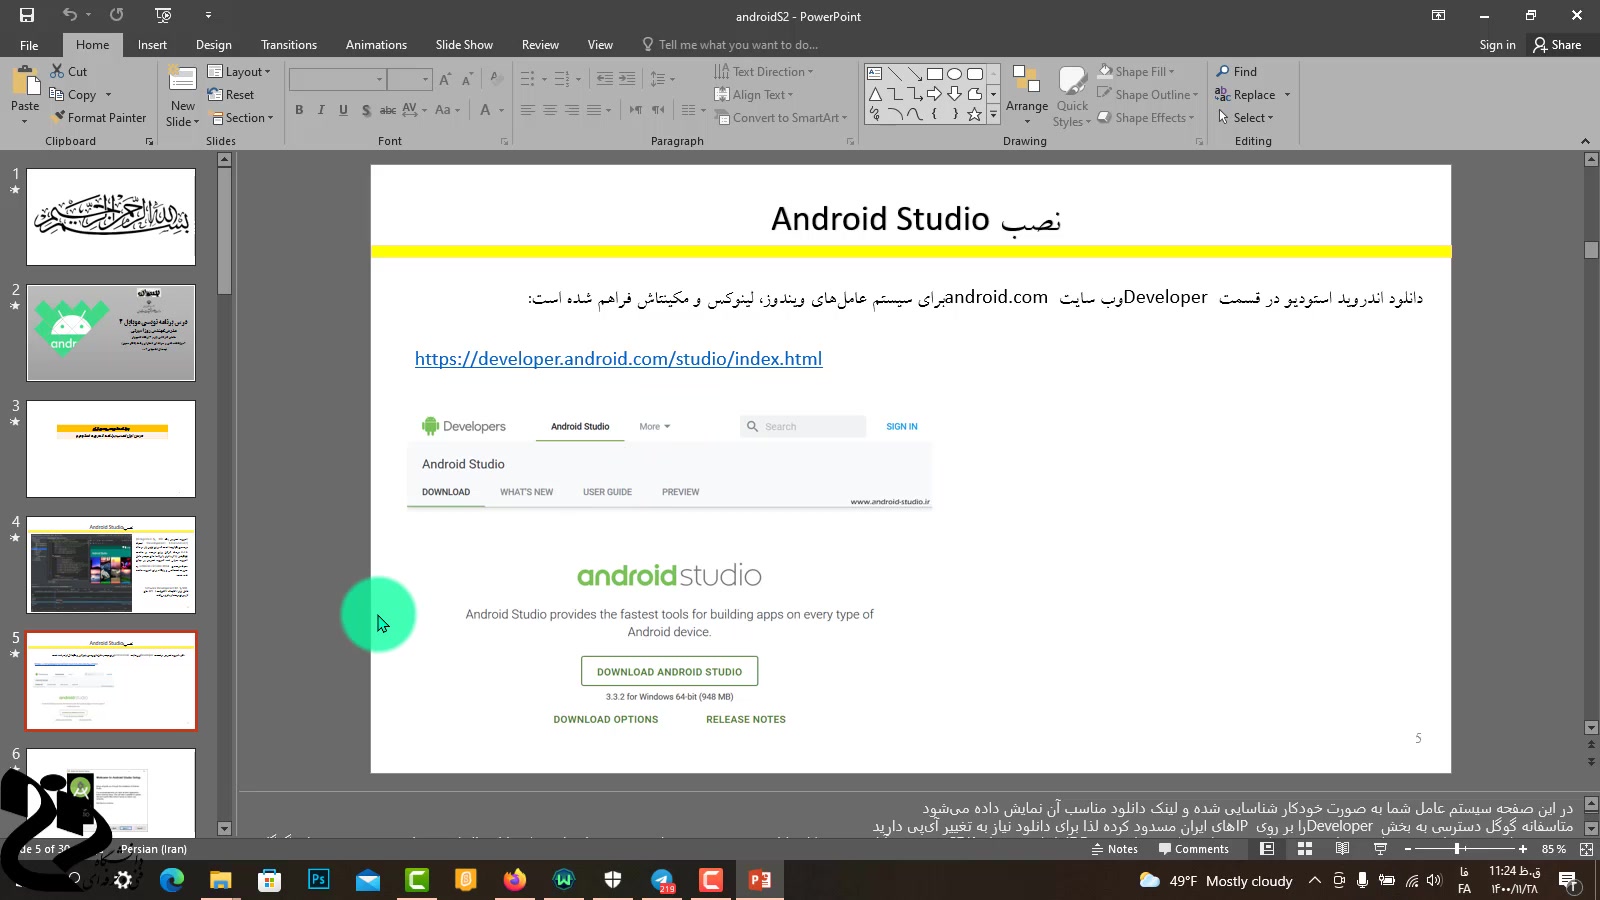The width and height of the screenshot is (1600, 900).
Task: Open the Comments pane
Action: pos(1194,849)
